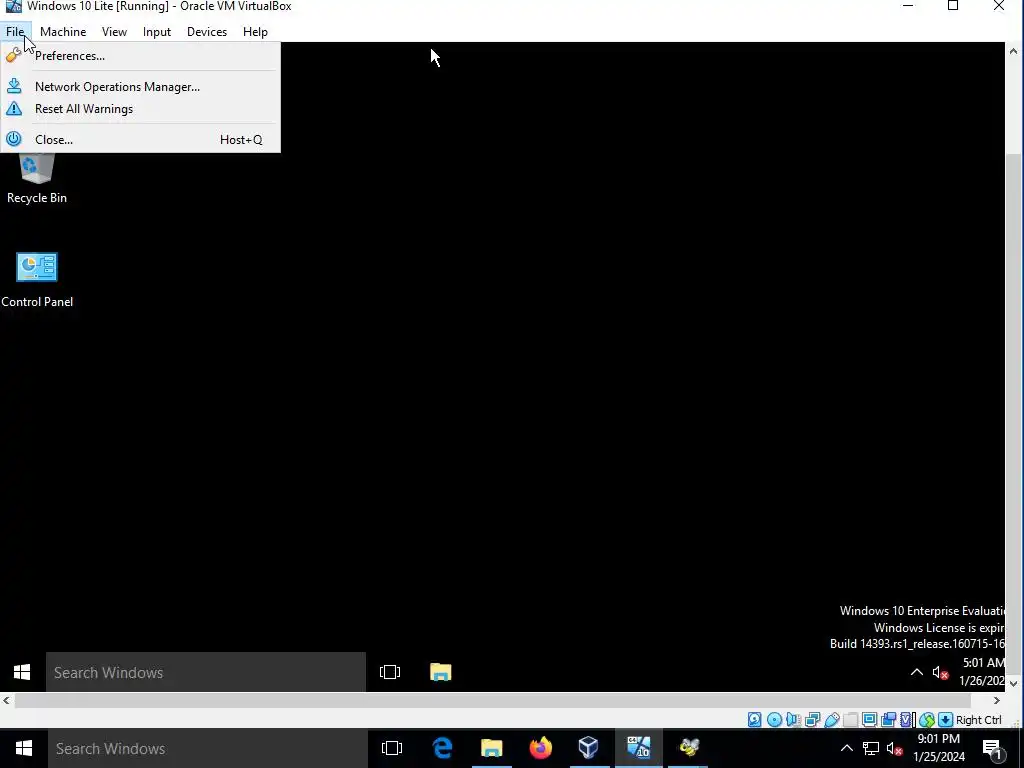Click the vertical scrollbar thumb of VM window
1024x768 pixels.
[1014, 415]
